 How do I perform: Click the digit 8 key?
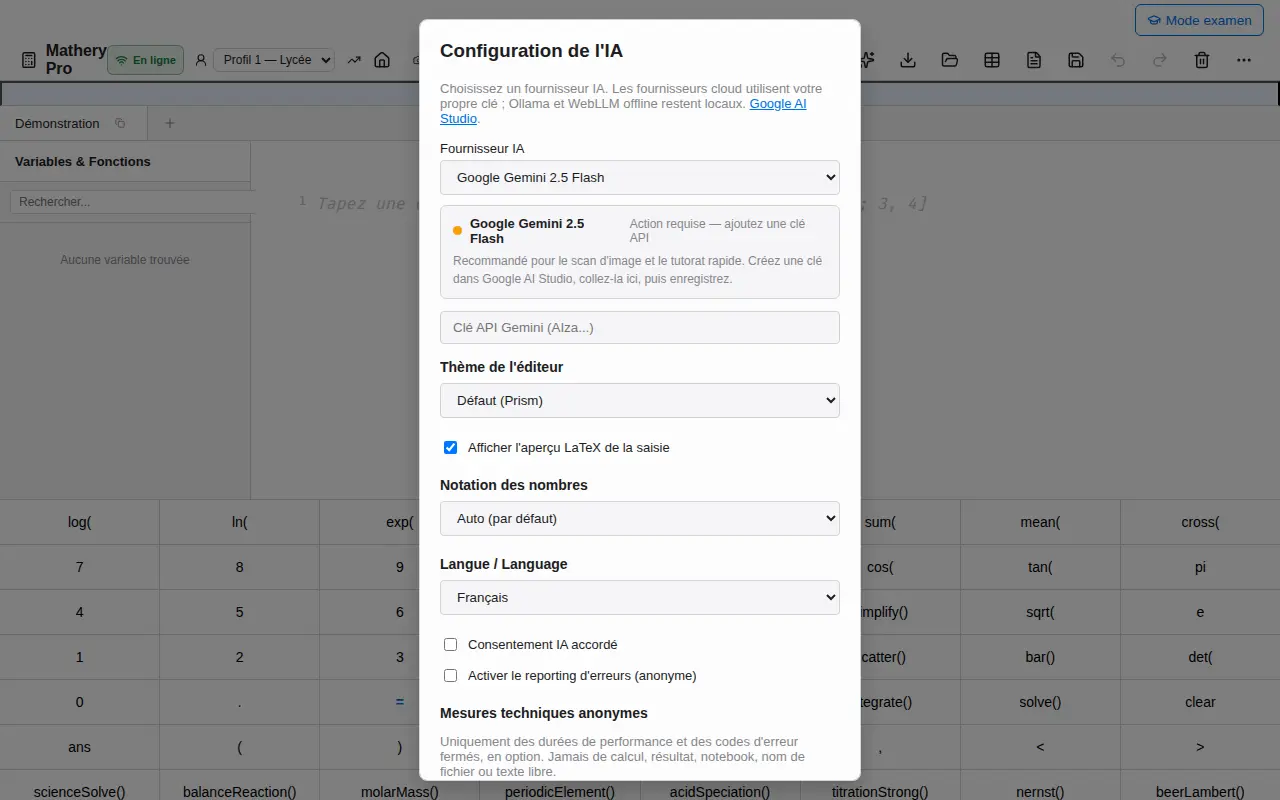coord(240,567)
